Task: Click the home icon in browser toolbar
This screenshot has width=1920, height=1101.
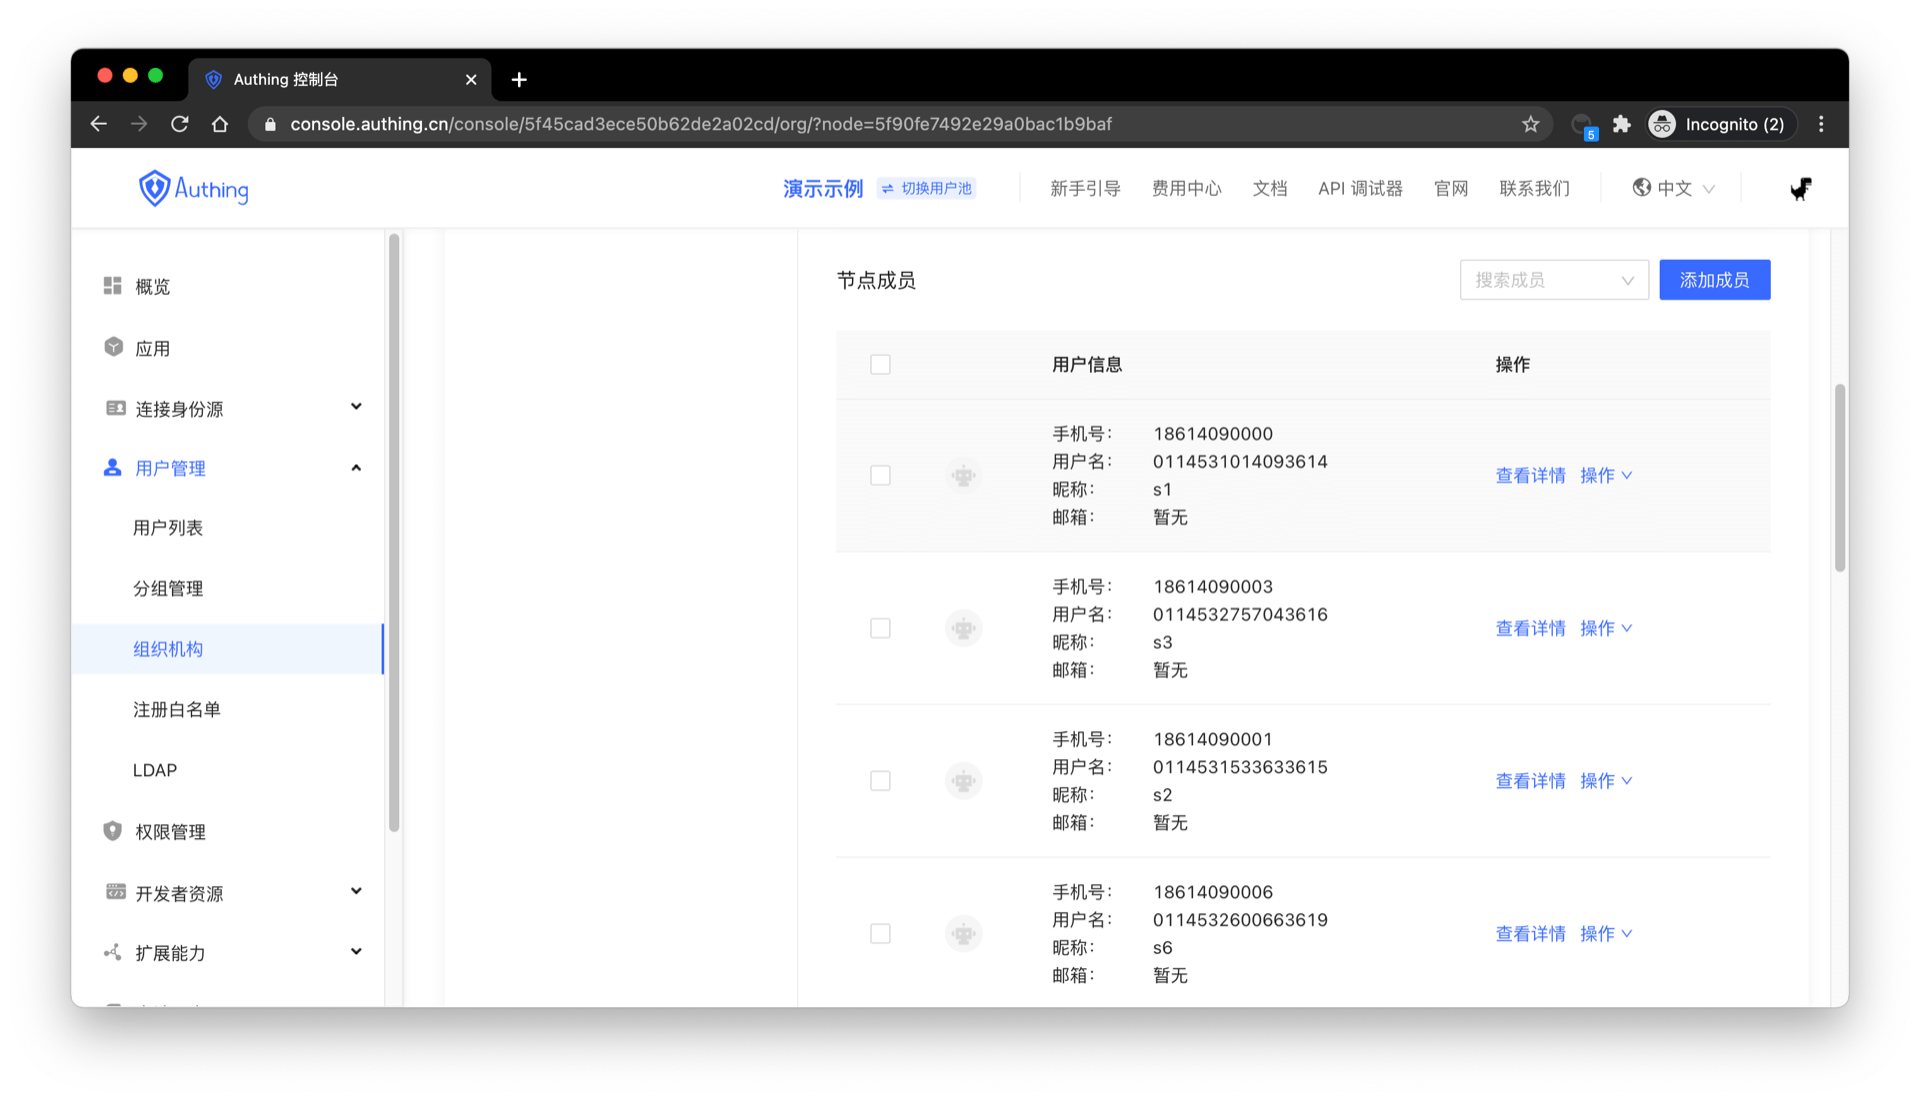Action: point(220,124)
